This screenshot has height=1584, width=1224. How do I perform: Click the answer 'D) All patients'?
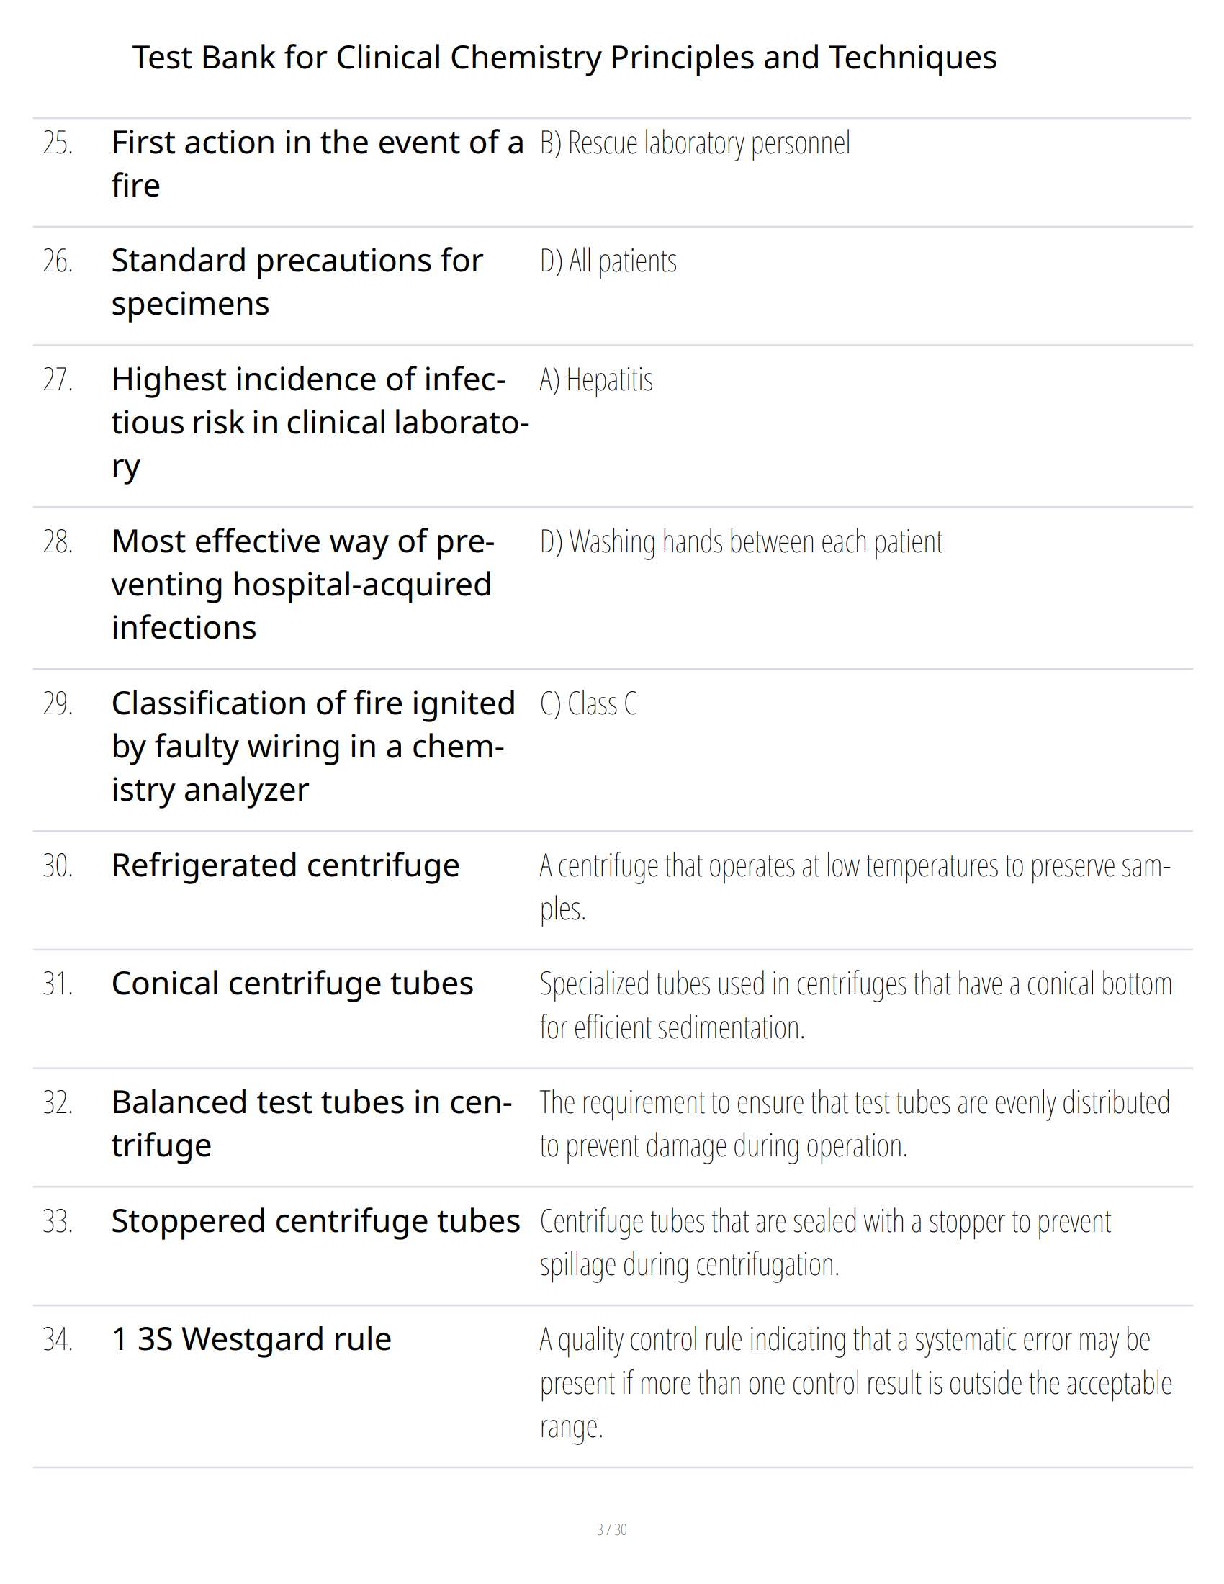pos(608,261)
